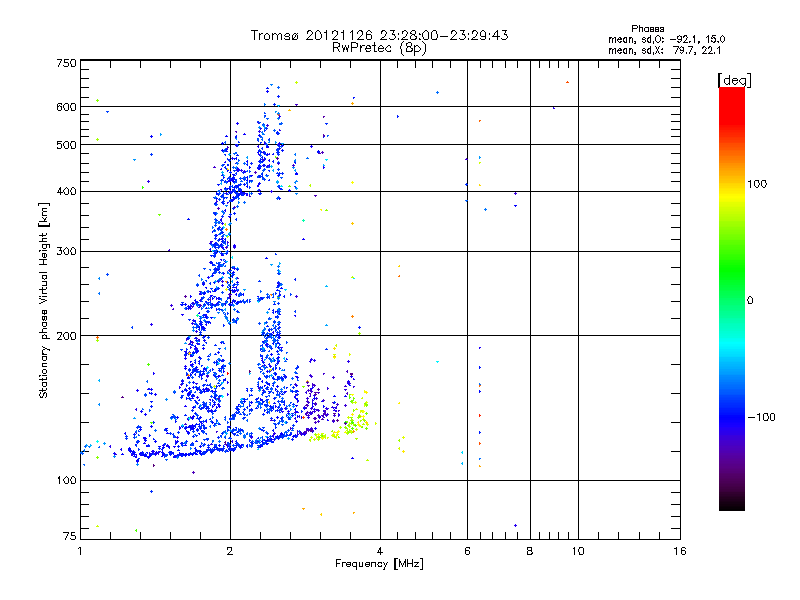Click the x-axis tick label '6'
This screenshot has height=600, width=800.
(x=467, y=551)
